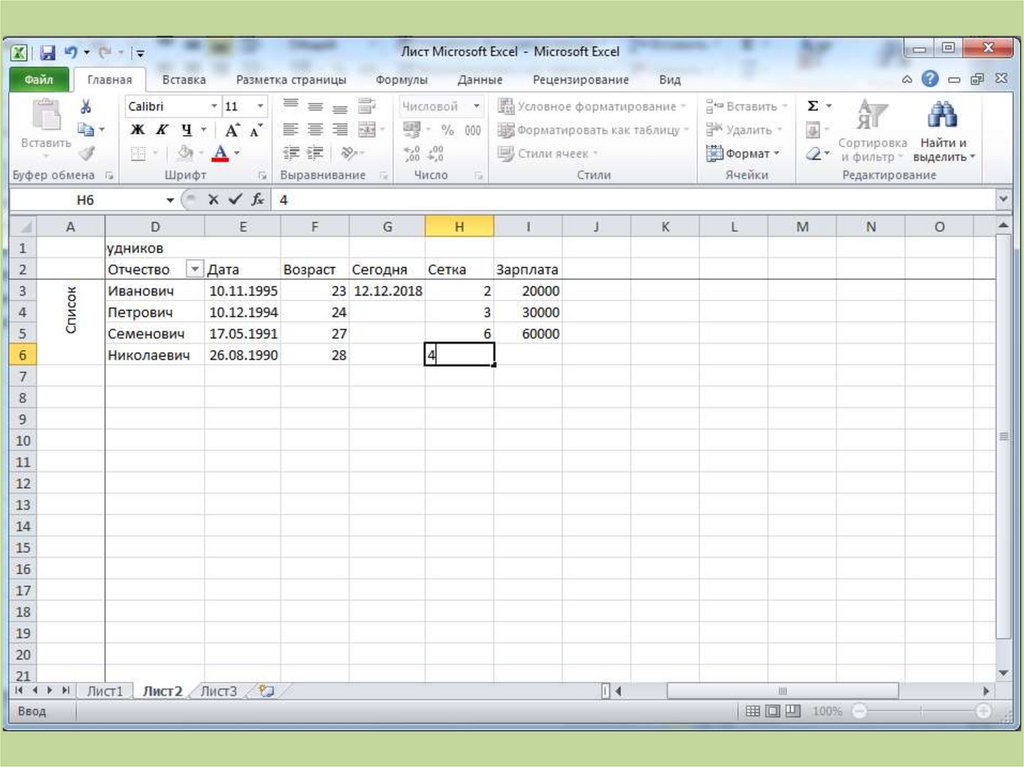Open the Файл tab
The width and height of the screenshot is (1024, 767).
tap(39, 80)
